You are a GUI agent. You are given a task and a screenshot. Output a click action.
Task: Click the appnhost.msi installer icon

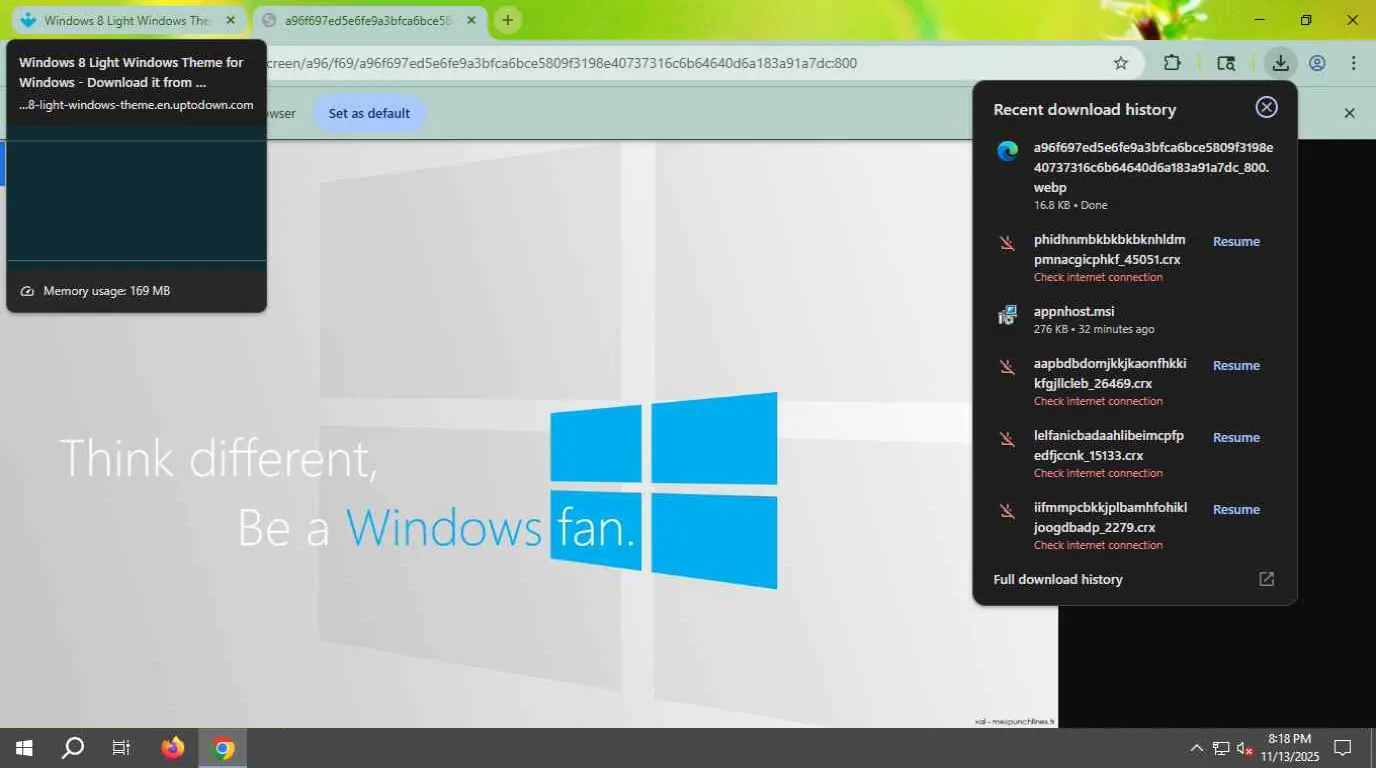tap(1007, 315)
